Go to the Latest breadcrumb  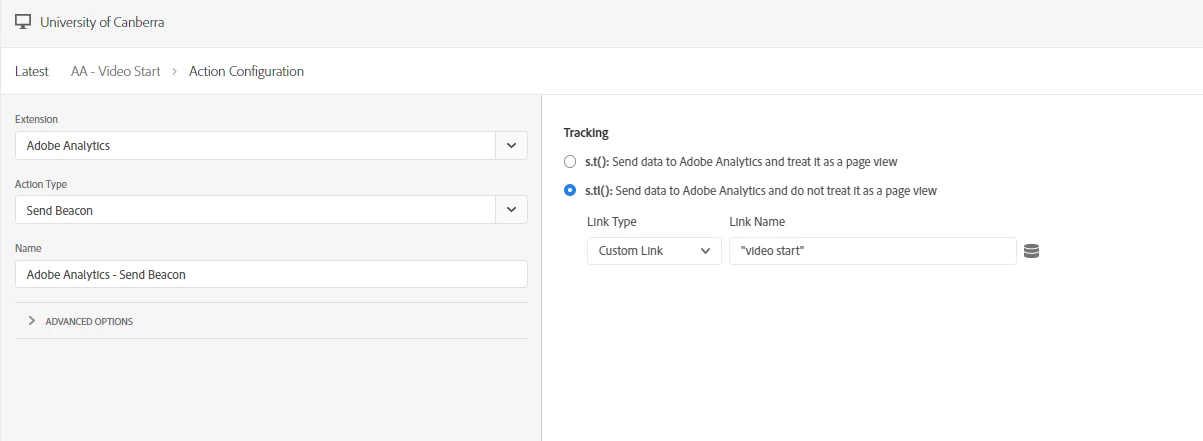pyautogui.click(x=32, y=71)
